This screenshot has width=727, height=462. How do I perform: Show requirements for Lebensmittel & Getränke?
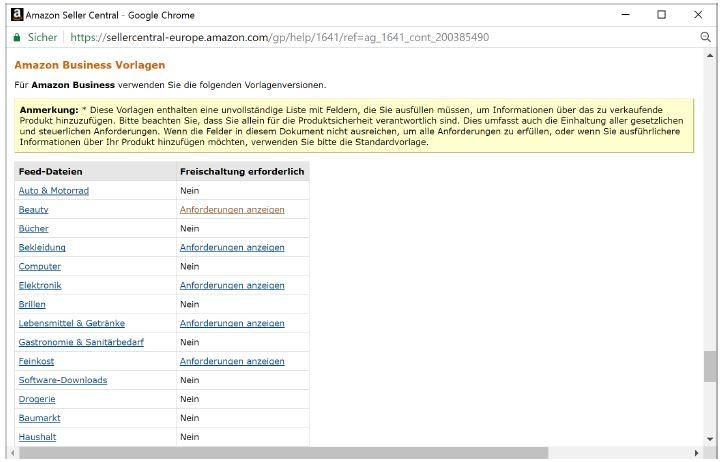[x=232, y=323]
